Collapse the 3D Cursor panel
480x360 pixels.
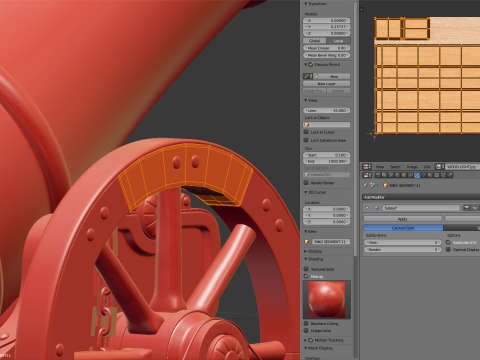306,192
